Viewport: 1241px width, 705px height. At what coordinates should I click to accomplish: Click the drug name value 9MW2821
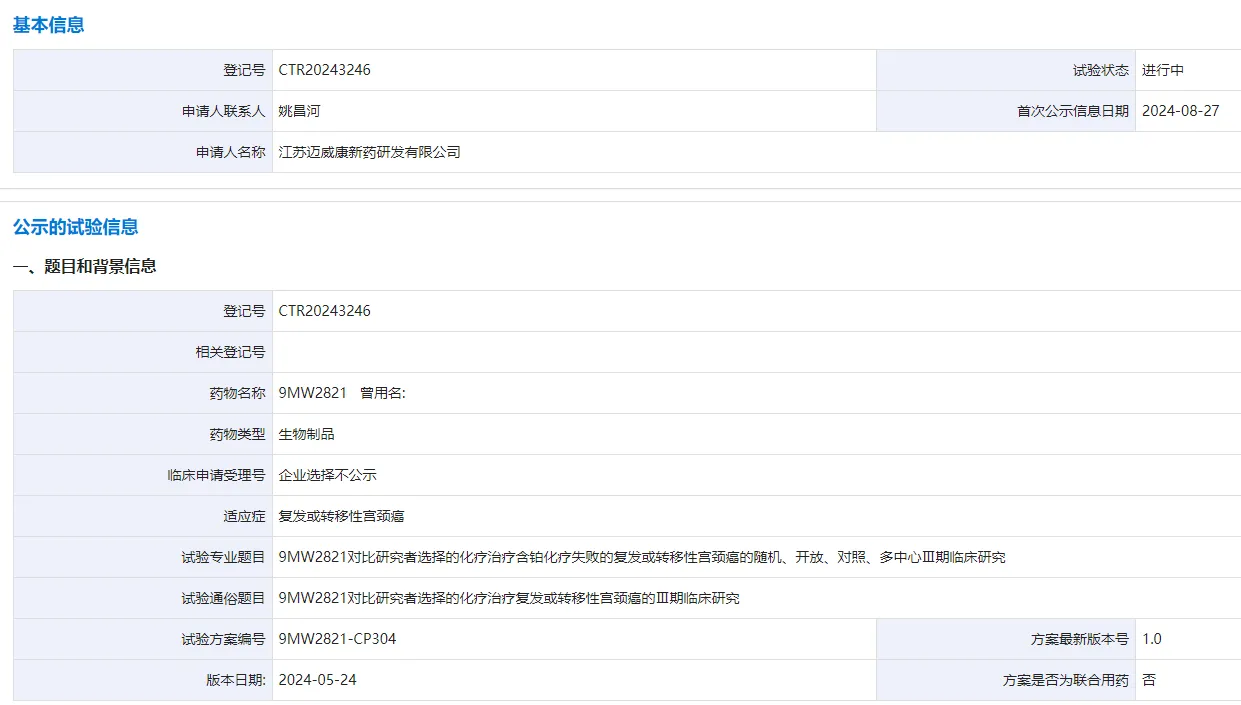pos(312,393)
